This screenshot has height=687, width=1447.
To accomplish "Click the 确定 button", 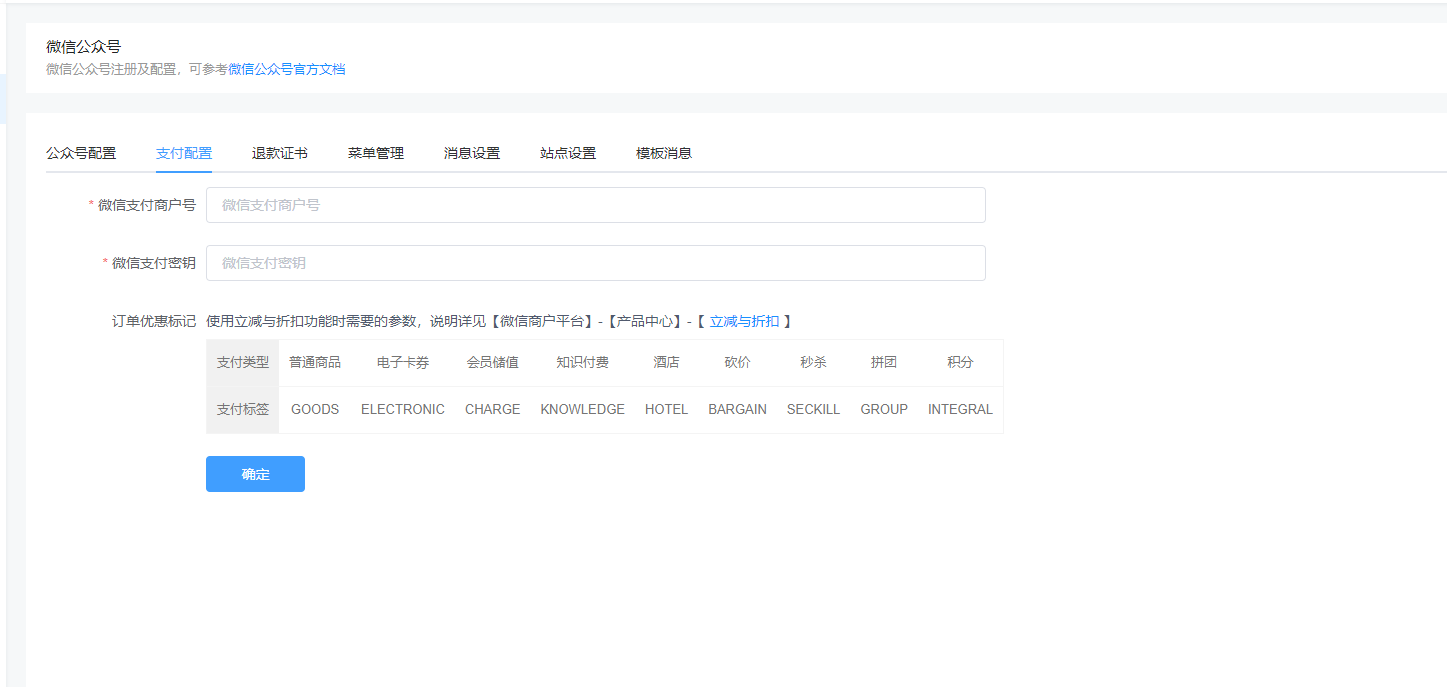I will pos(255,474).
